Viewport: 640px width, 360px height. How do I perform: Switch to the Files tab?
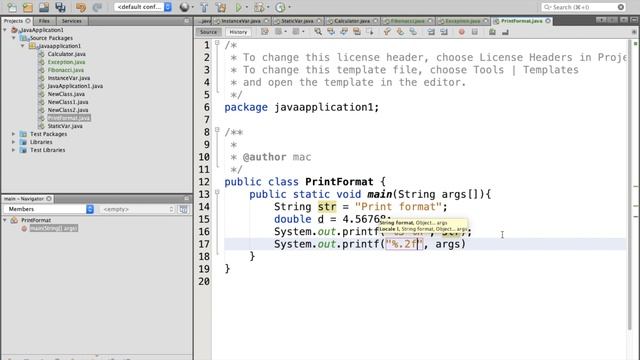pyautogui.click(x=44, y=21)
